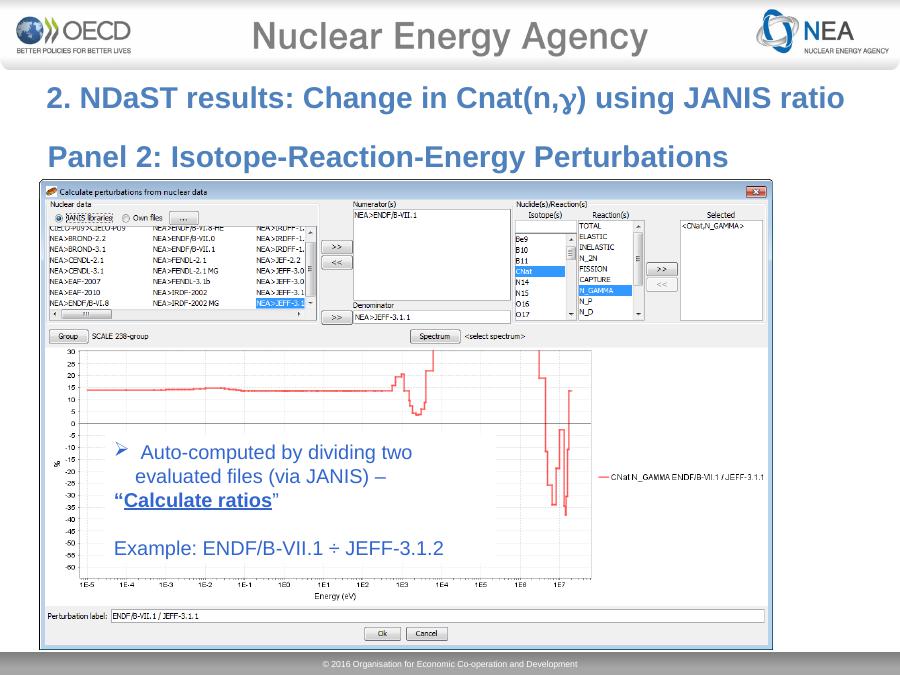Close the Calculate perturbations dialog
This screenshot has width=900, height=675.
[756, 191]
